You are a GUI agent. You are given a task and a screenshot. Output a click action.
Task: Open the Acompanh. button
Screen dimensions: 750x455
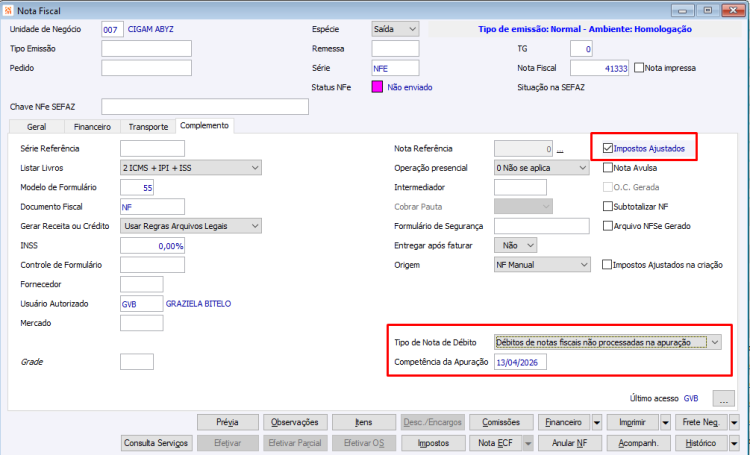click(x=639, y=443)
